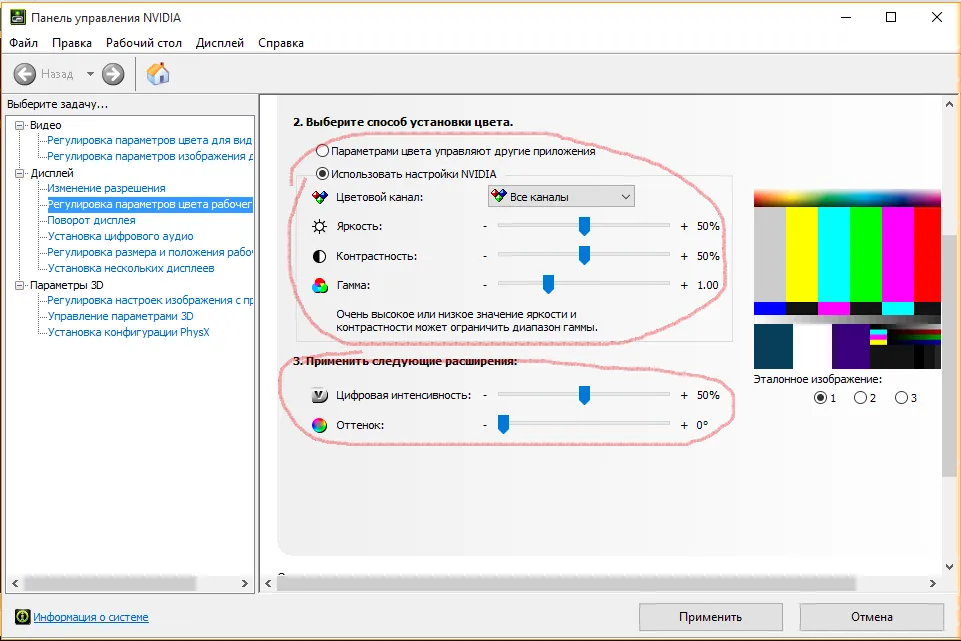Click the brightness sun icon

pos(319,226)
